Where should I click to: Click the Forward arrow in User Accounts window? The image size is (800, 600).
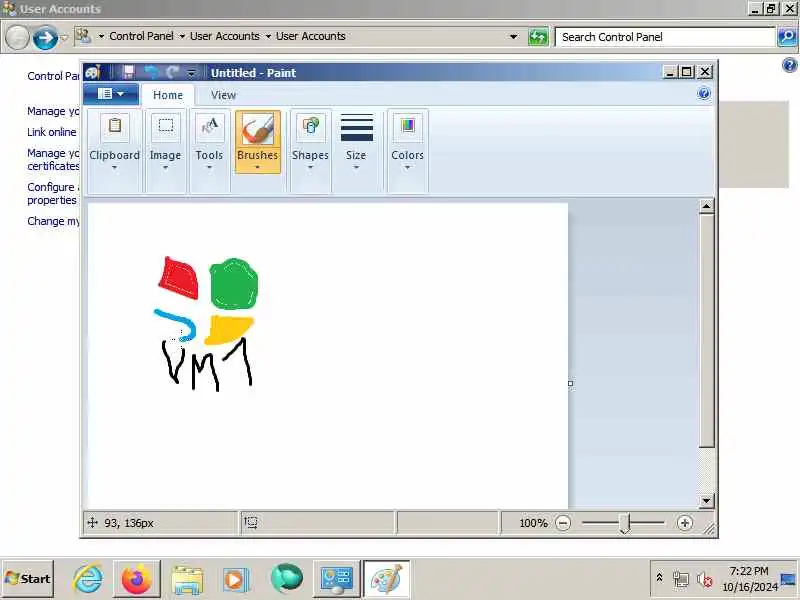[x=45, y=37]
